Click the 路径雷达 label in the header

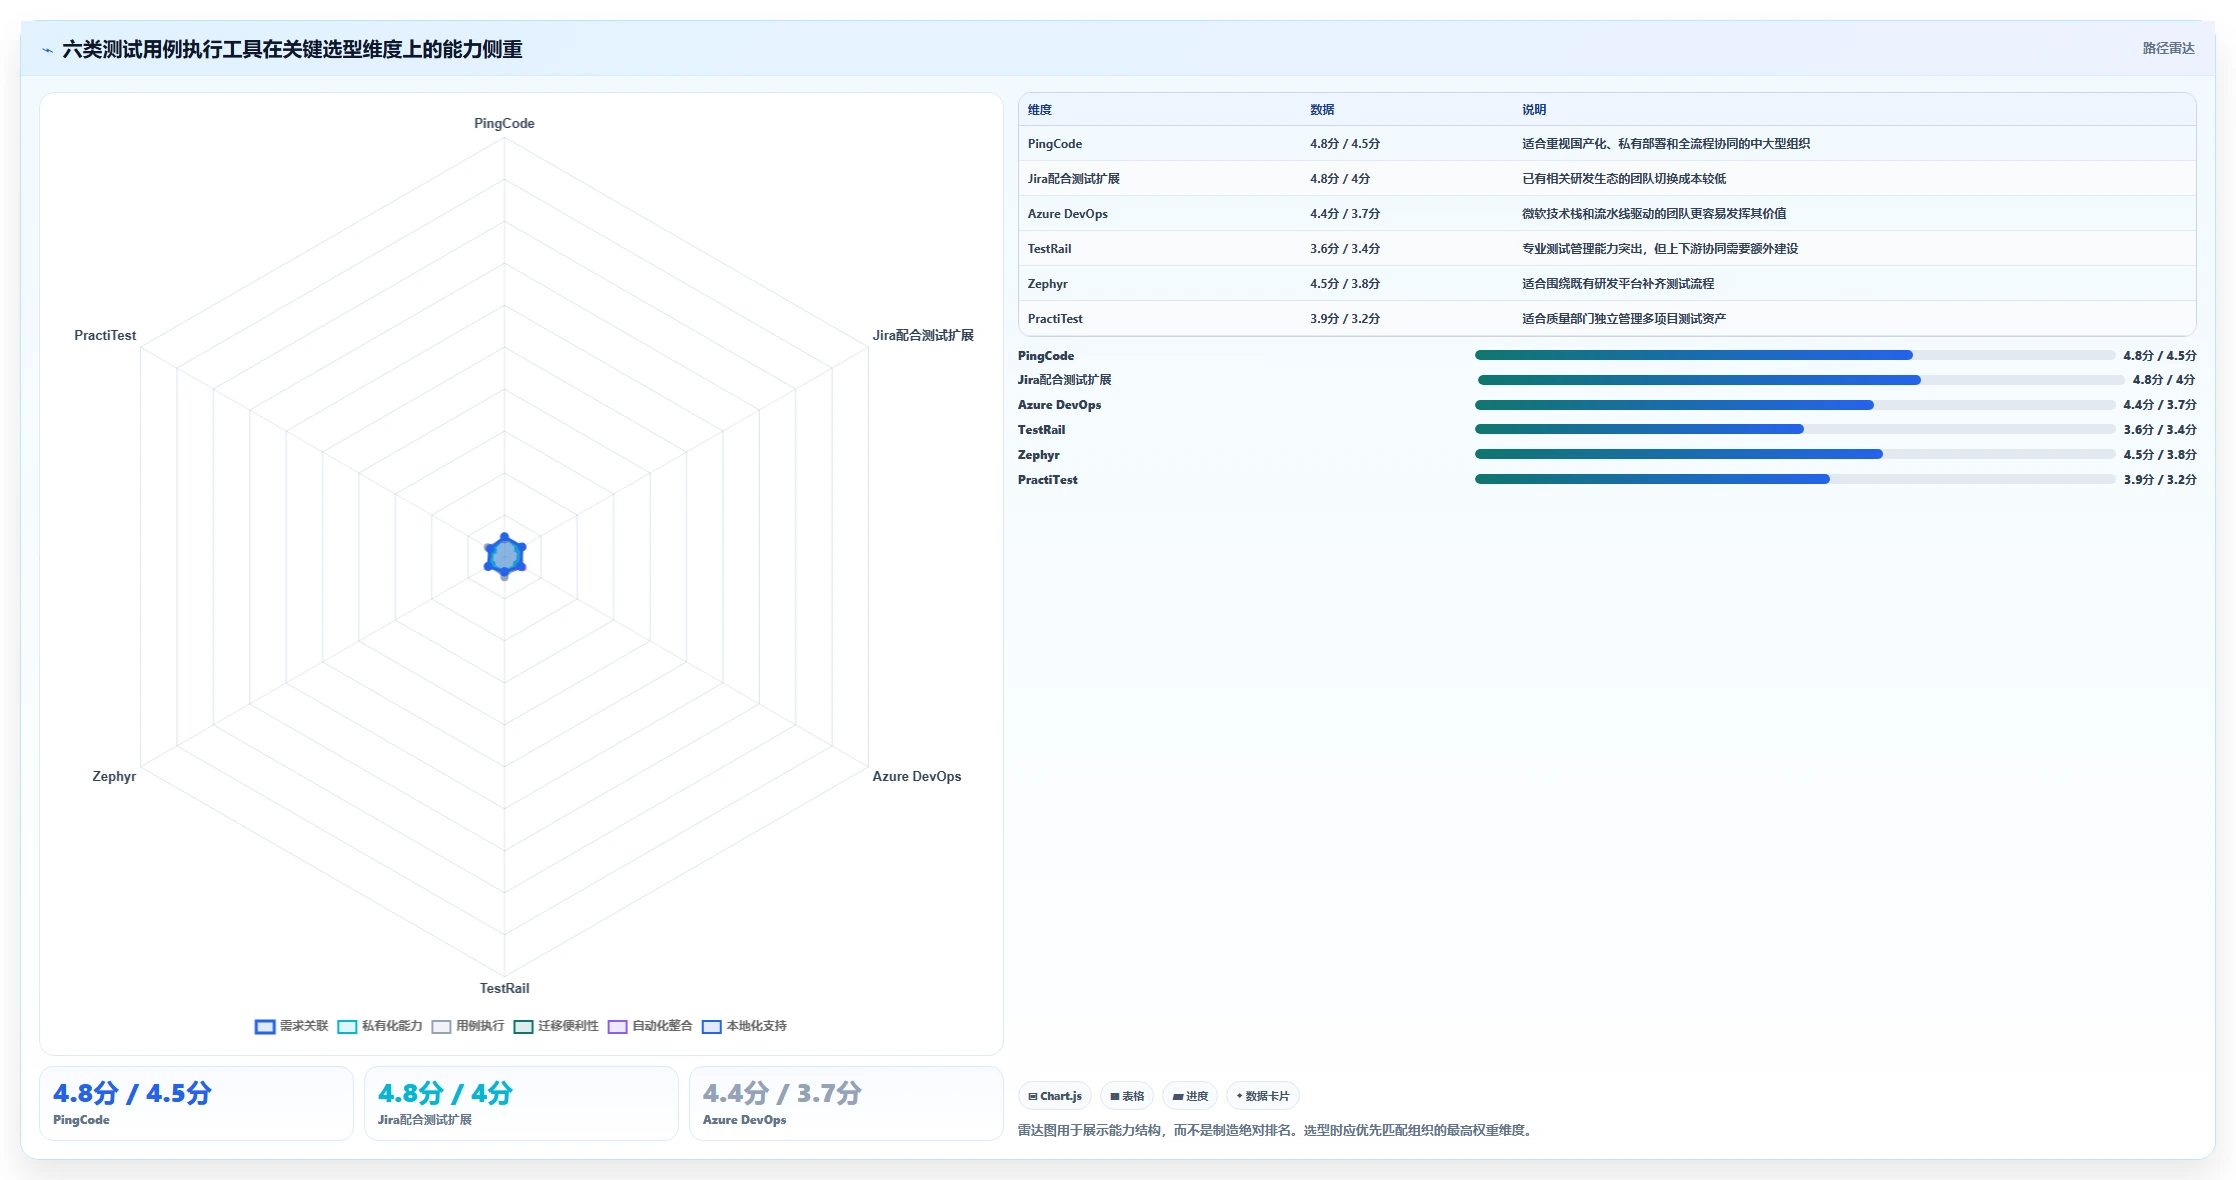(x=2168, y=48)
